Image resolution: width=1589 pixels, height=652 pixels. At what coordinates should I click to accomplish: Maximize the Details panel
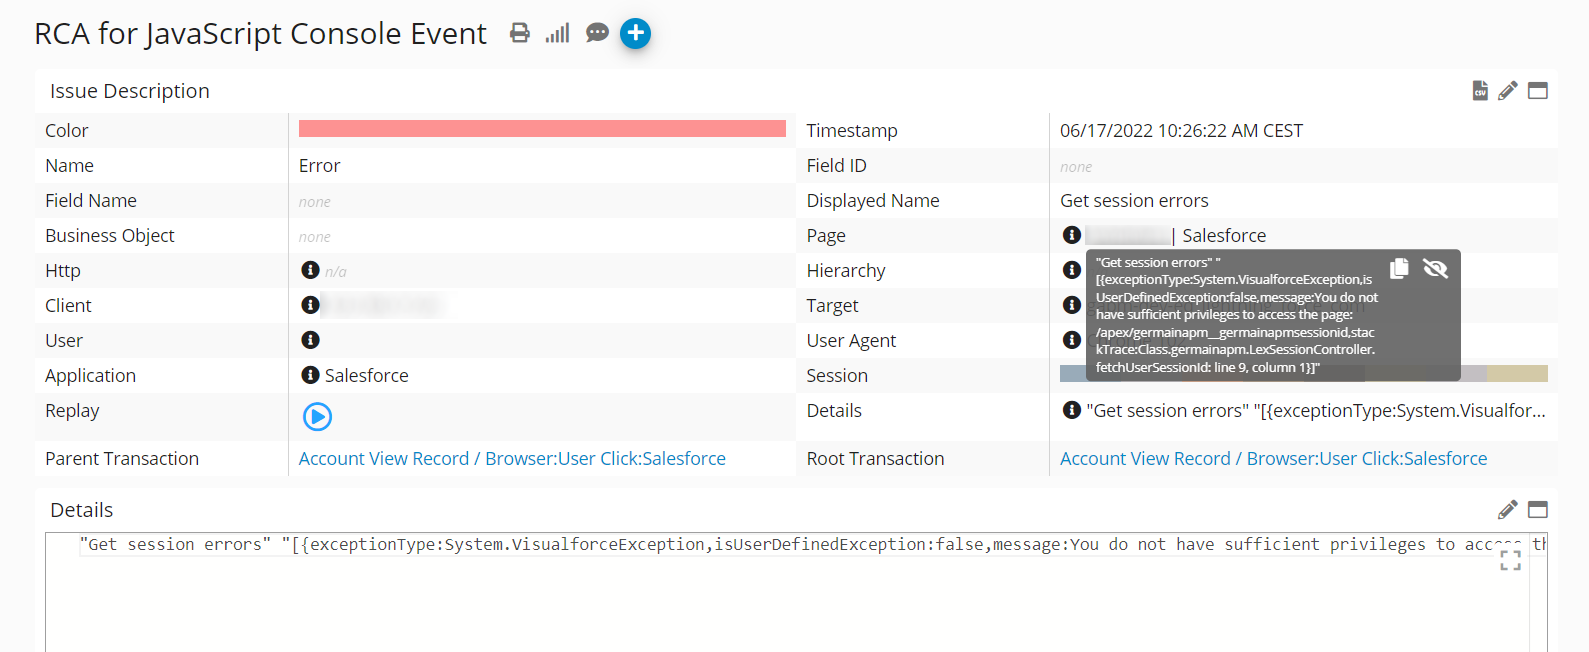click(x=1538, y=510)
